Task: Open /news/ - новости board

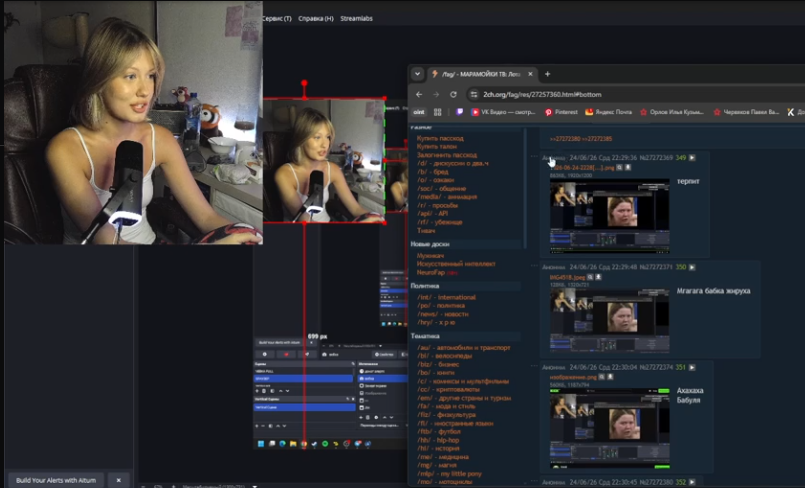Action: (x=443, y=314)
